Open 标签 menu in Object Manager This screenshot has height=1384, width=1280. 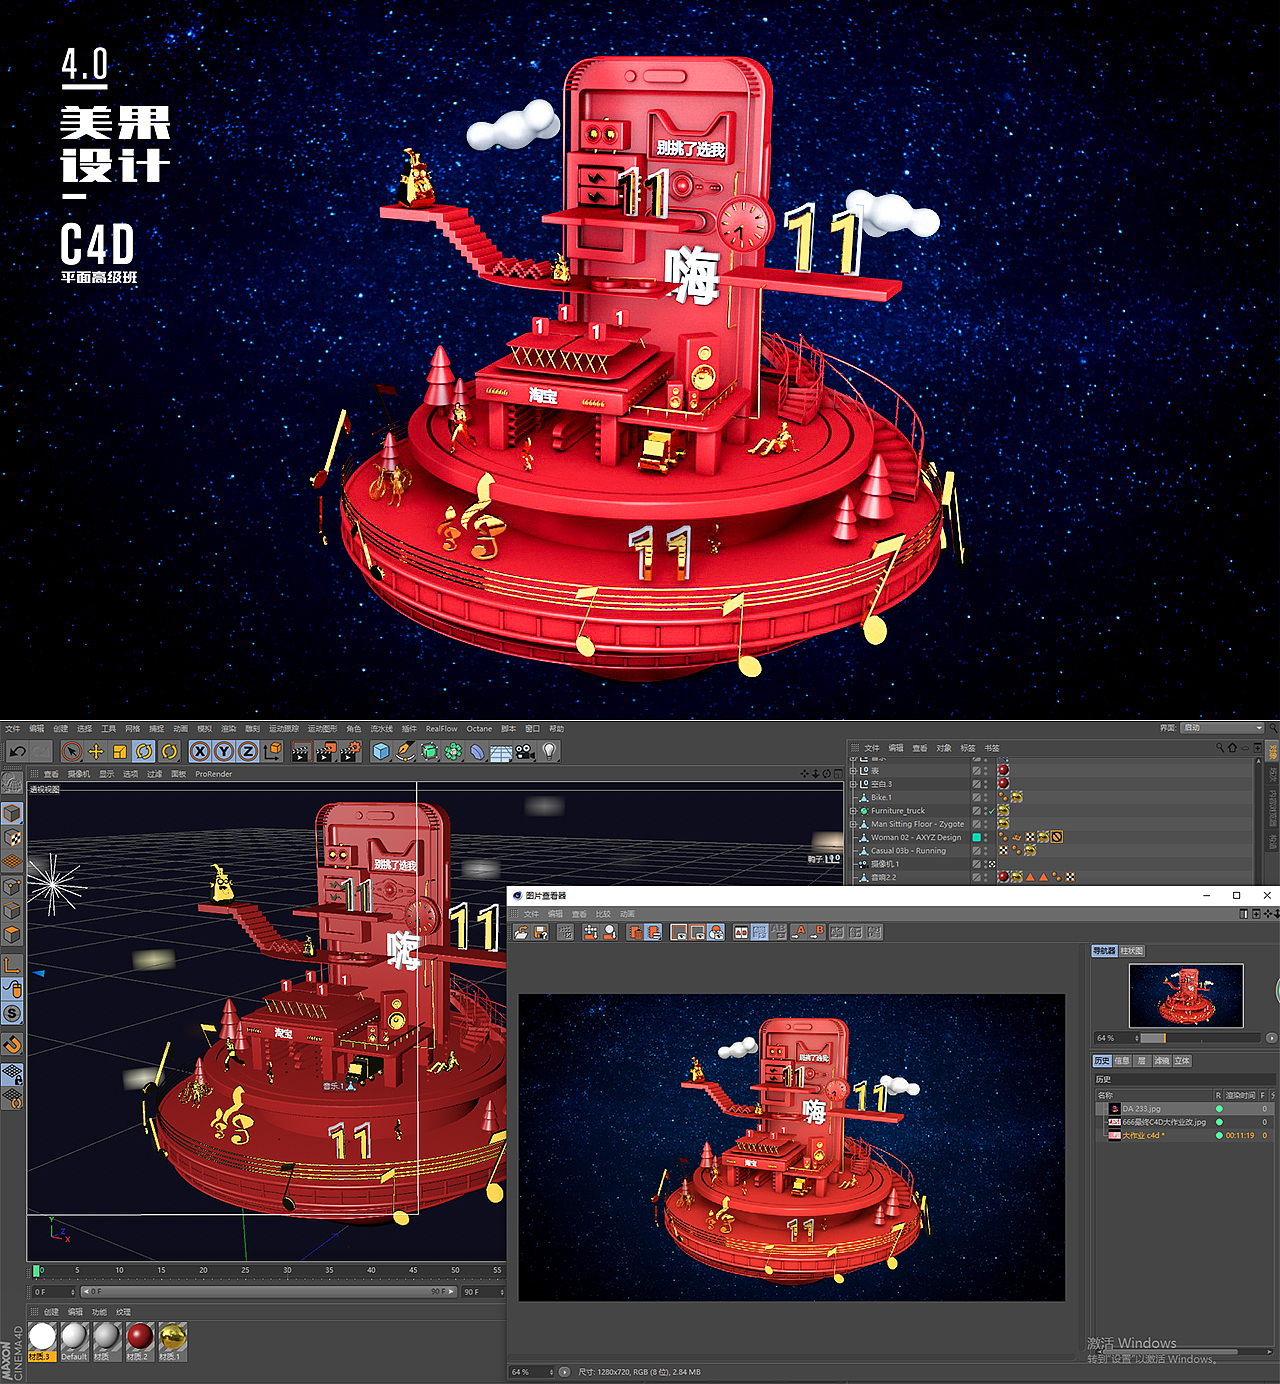coord(968,748)
